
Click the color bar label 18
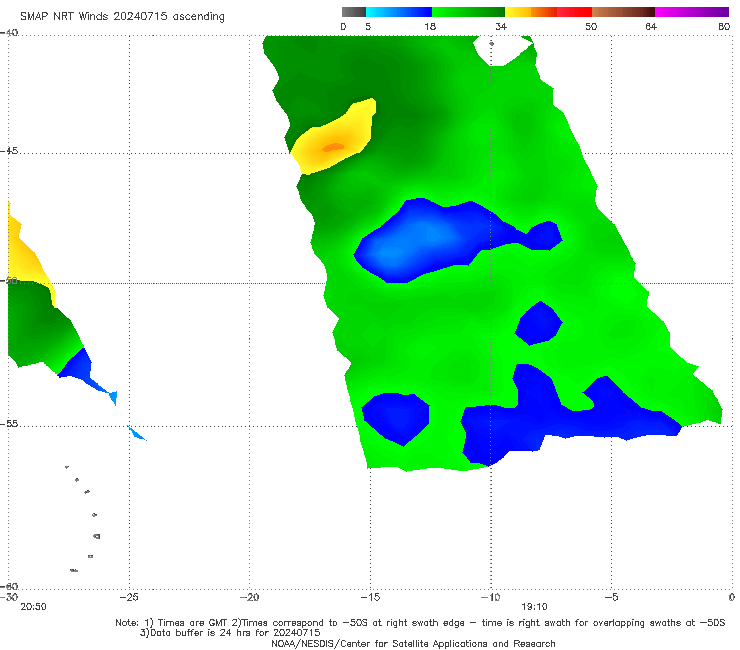pos(430,26)
